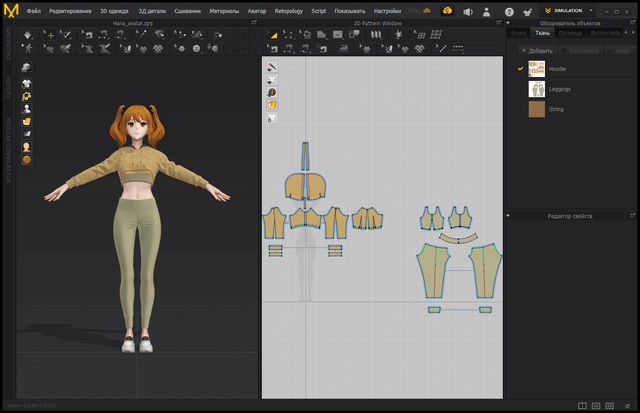The image size is (640, 413).
Task: Select the Leggings fabric thumbnail
Action: pos(537,89)
